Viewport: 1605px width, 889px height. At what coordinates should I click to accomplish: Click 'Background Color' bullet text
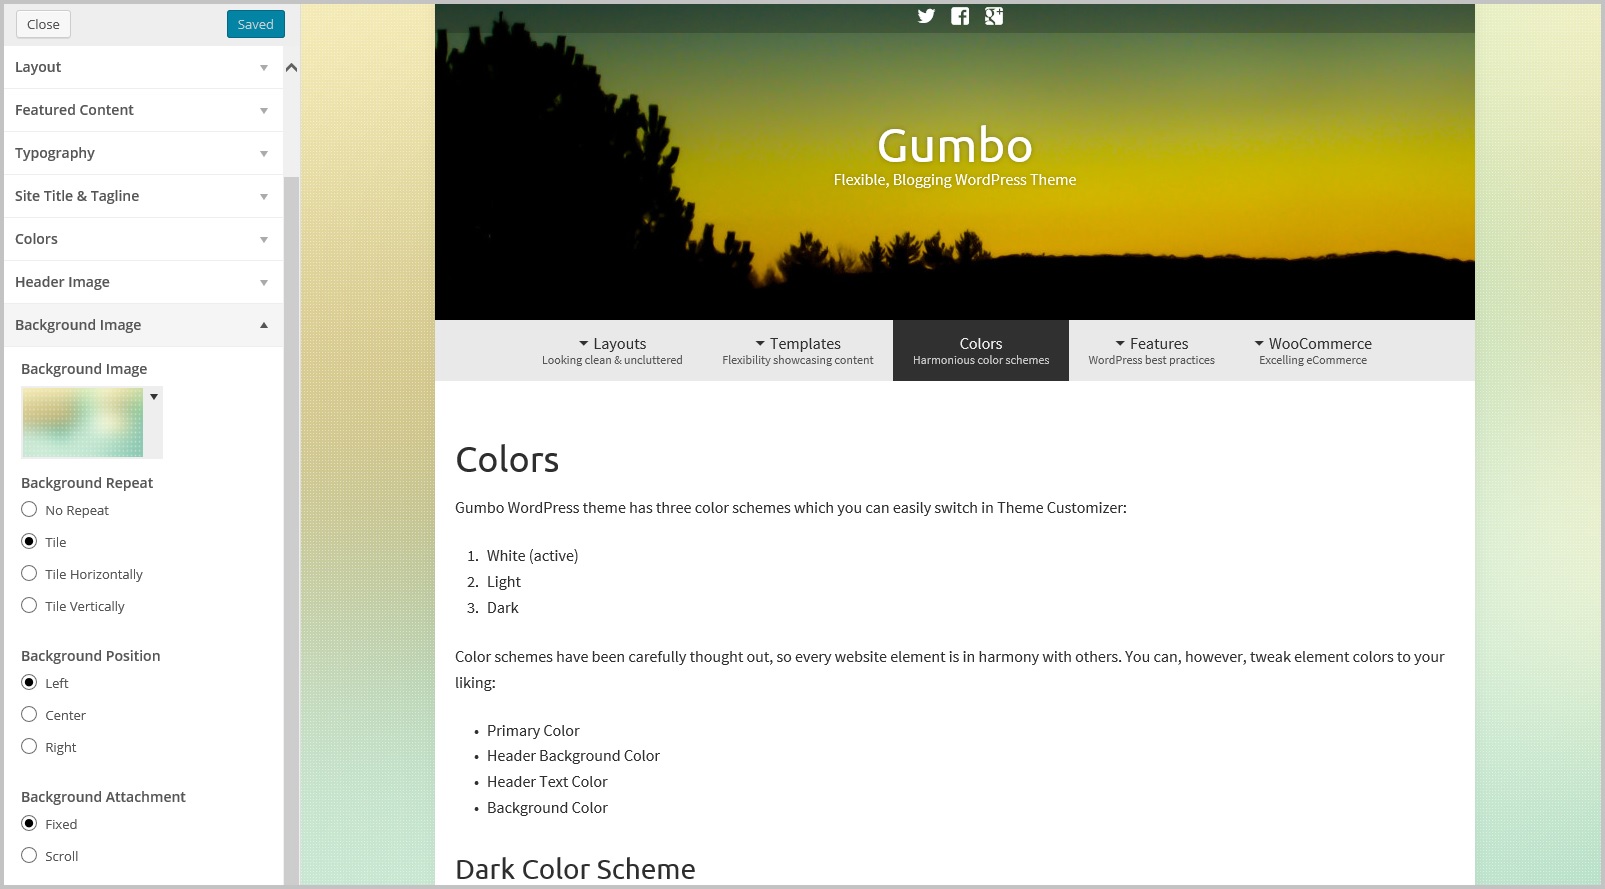547,808
